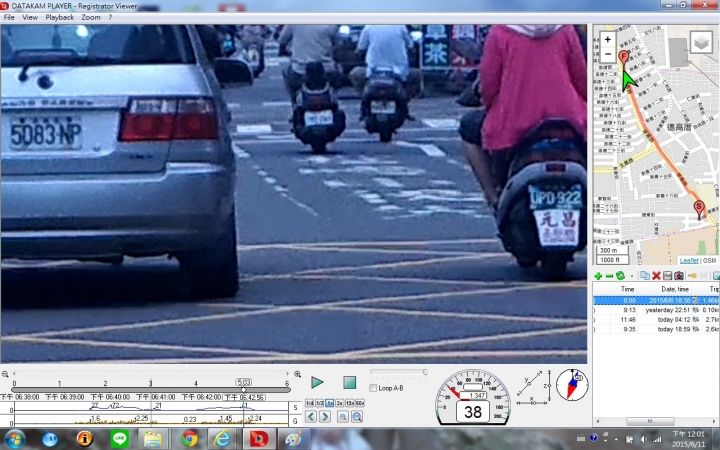
Task: Open Internet Explorer from the taskbar
Action: tap(223, 439)
